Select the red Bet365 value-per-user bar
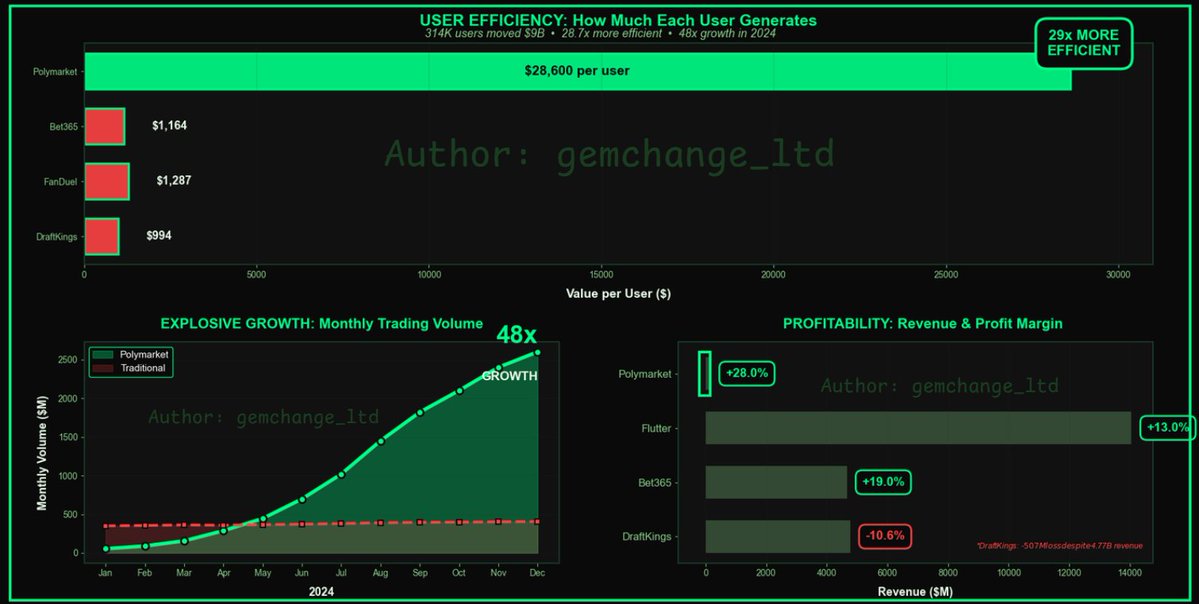Screen dimensions: 1199x604 tap(104, 126)
